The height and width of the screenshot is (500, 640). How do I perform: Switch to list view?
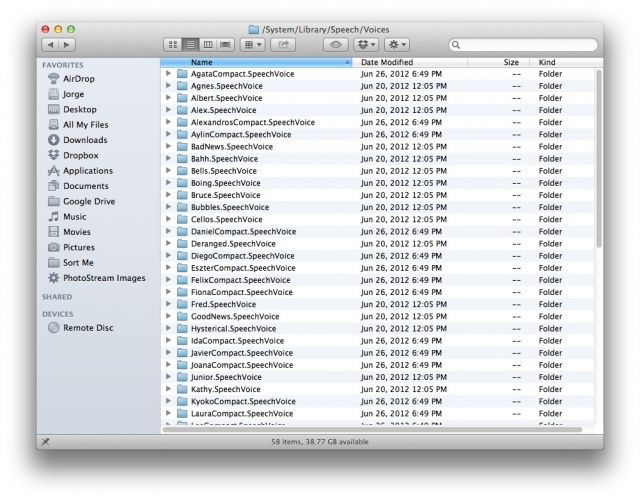[x=191, y=44]
